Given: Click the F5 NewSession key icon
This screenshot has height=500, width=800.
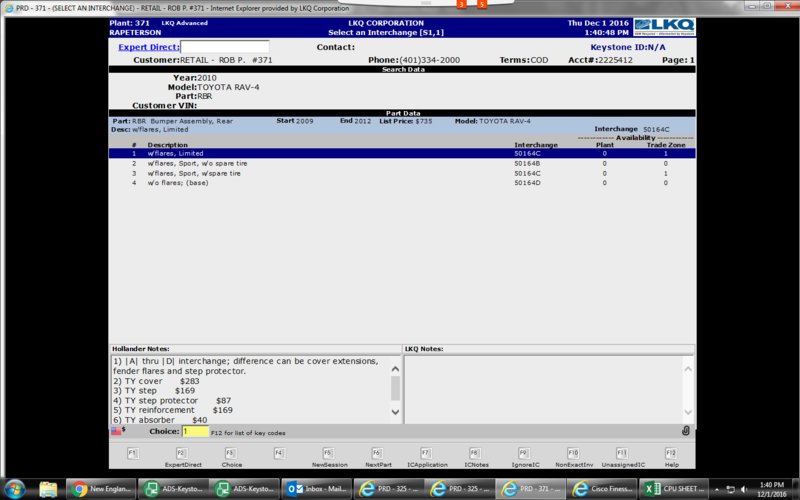Looking at the screenshot, I should point(328,453).
